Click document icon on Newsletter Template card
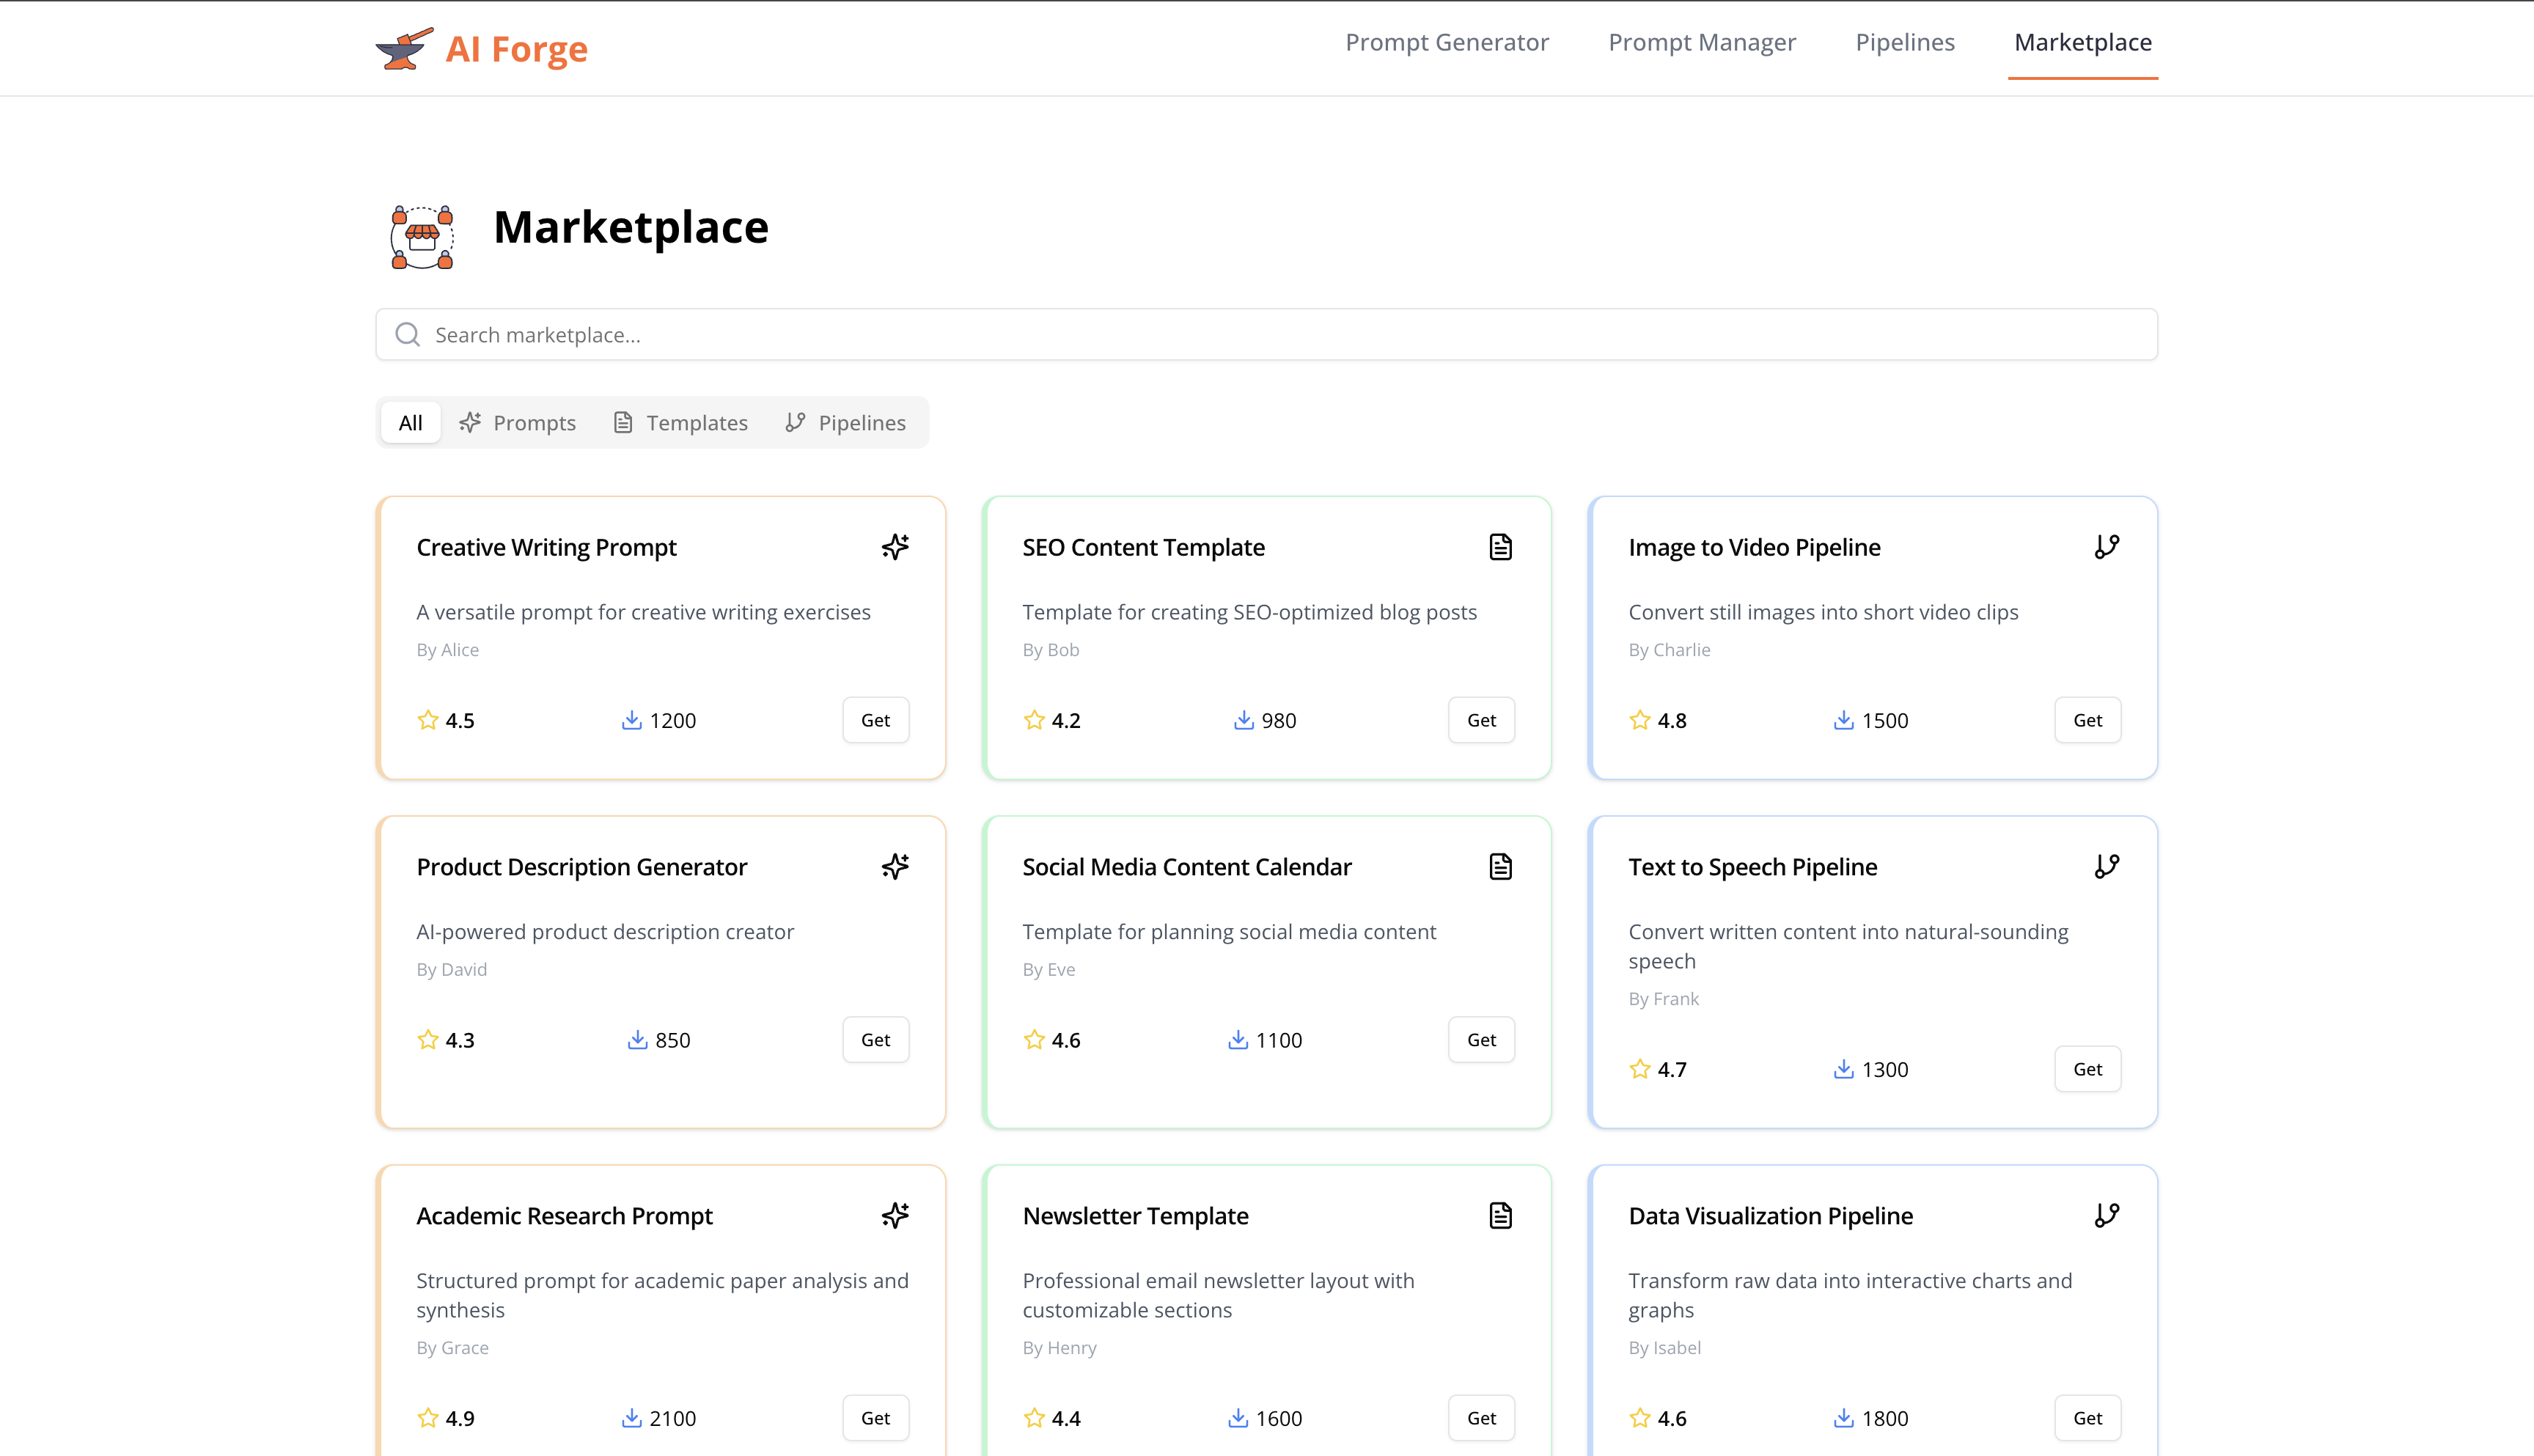 (x=1500, y=1215)
